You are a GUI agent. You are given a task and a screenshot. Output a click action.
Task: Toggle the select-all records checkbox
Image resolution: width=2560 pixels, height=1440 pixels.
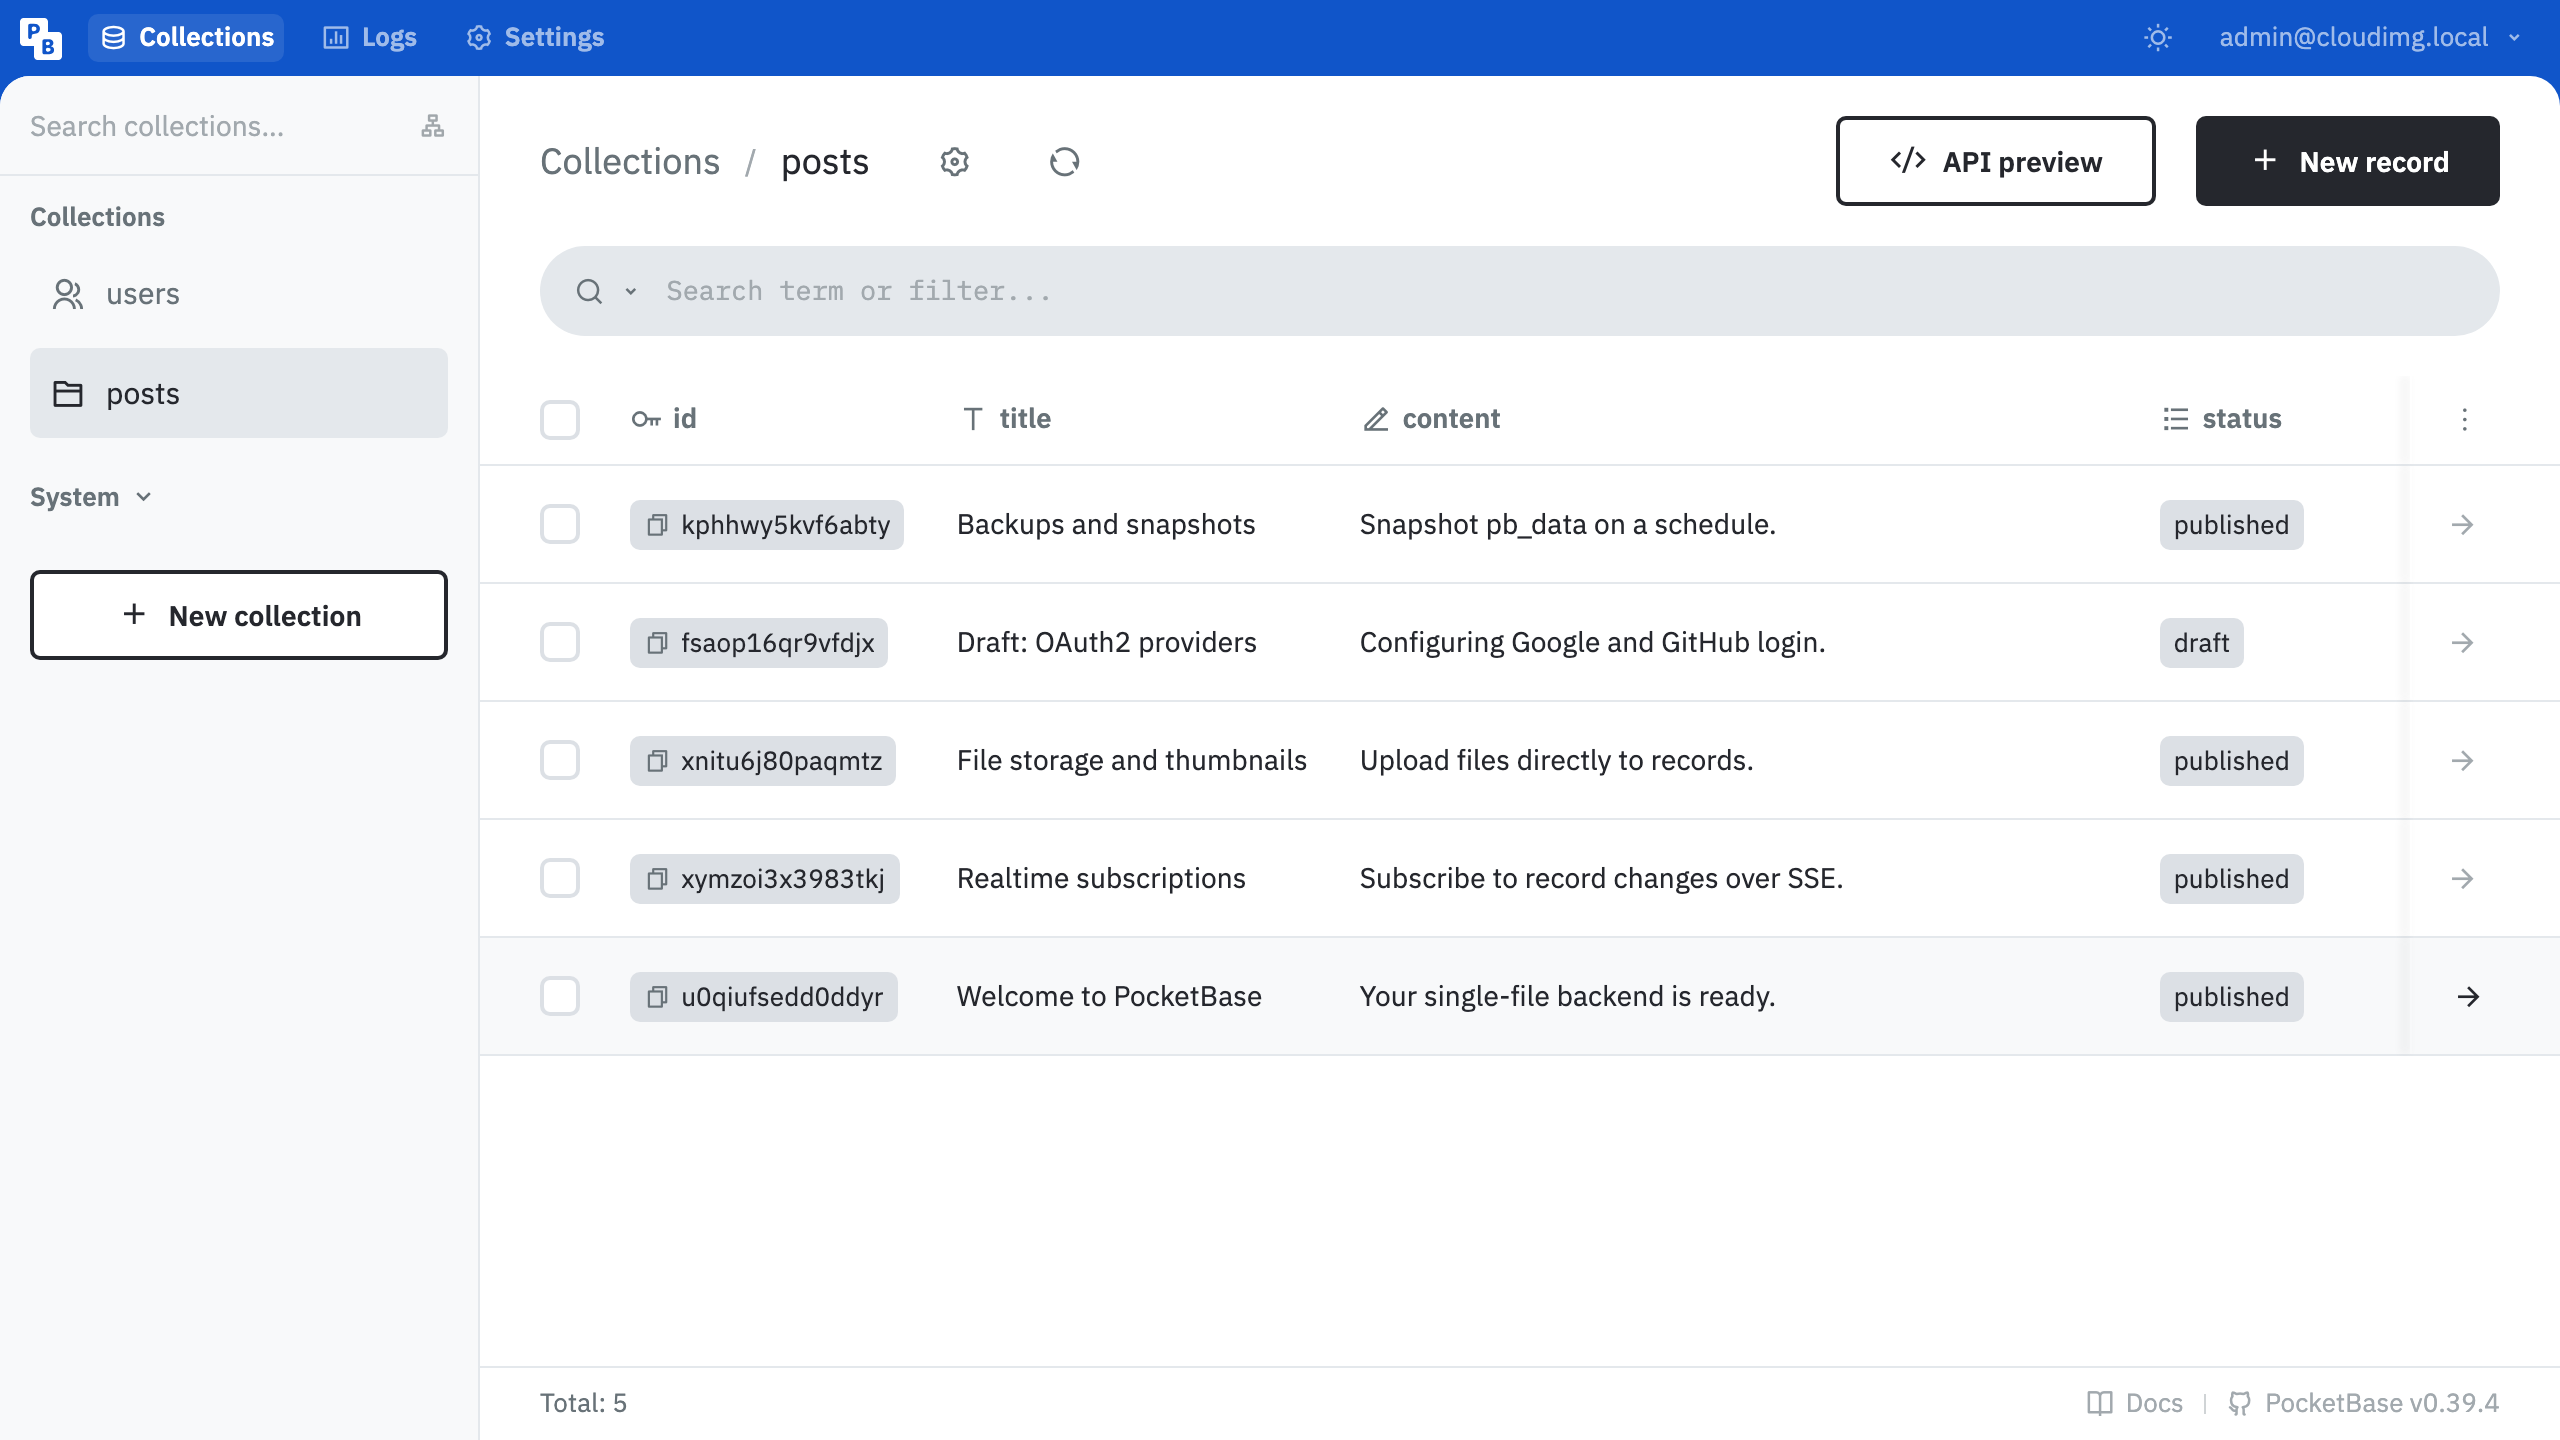click(560, 419)
